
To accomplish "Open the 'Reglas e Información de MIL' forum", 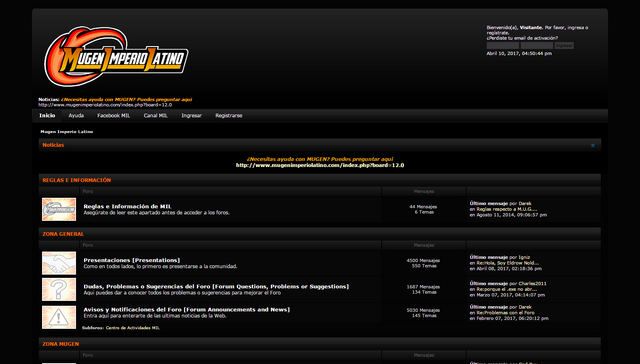I will tap(127, 206).
